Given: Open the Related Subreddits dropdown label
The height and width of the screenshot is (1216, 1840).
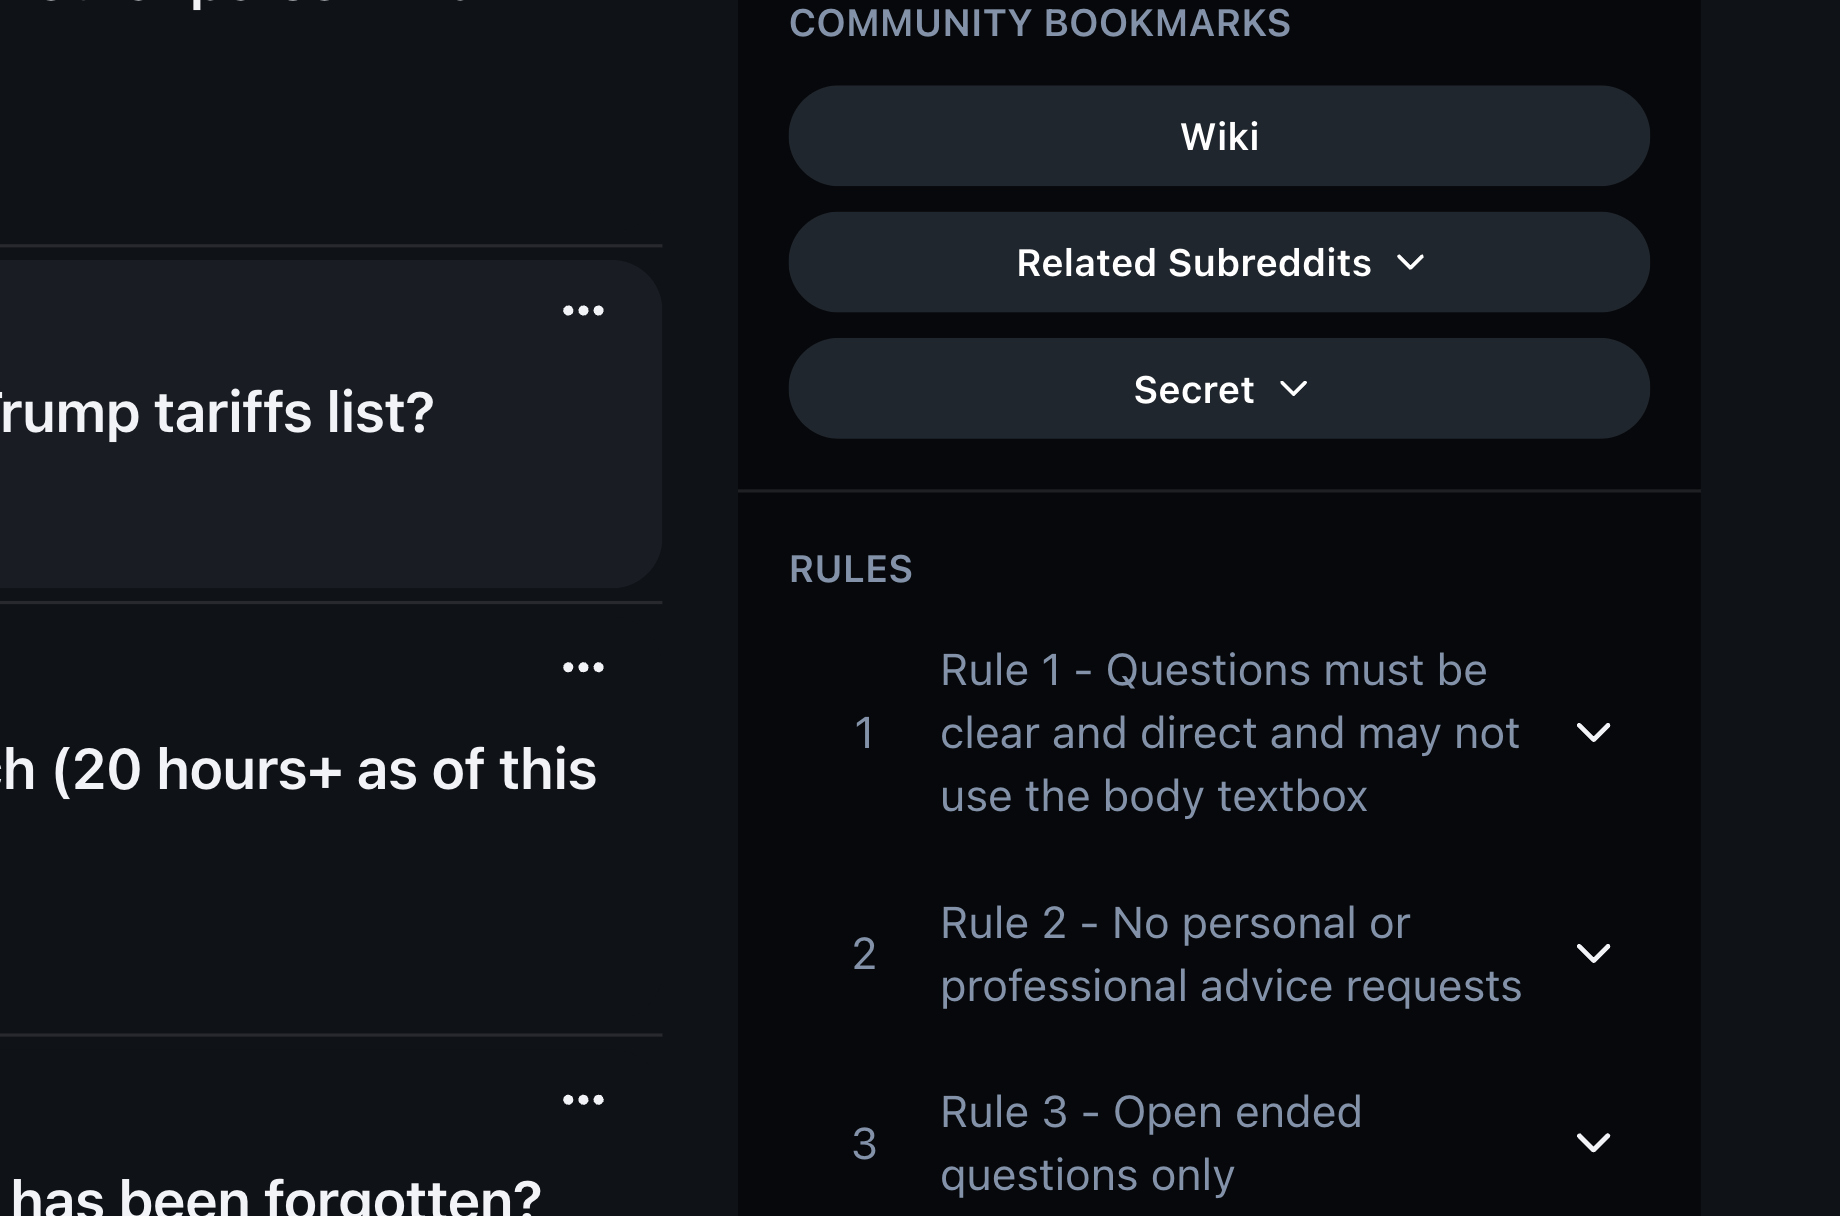Looking at the screenshot, I should 1193,263.
